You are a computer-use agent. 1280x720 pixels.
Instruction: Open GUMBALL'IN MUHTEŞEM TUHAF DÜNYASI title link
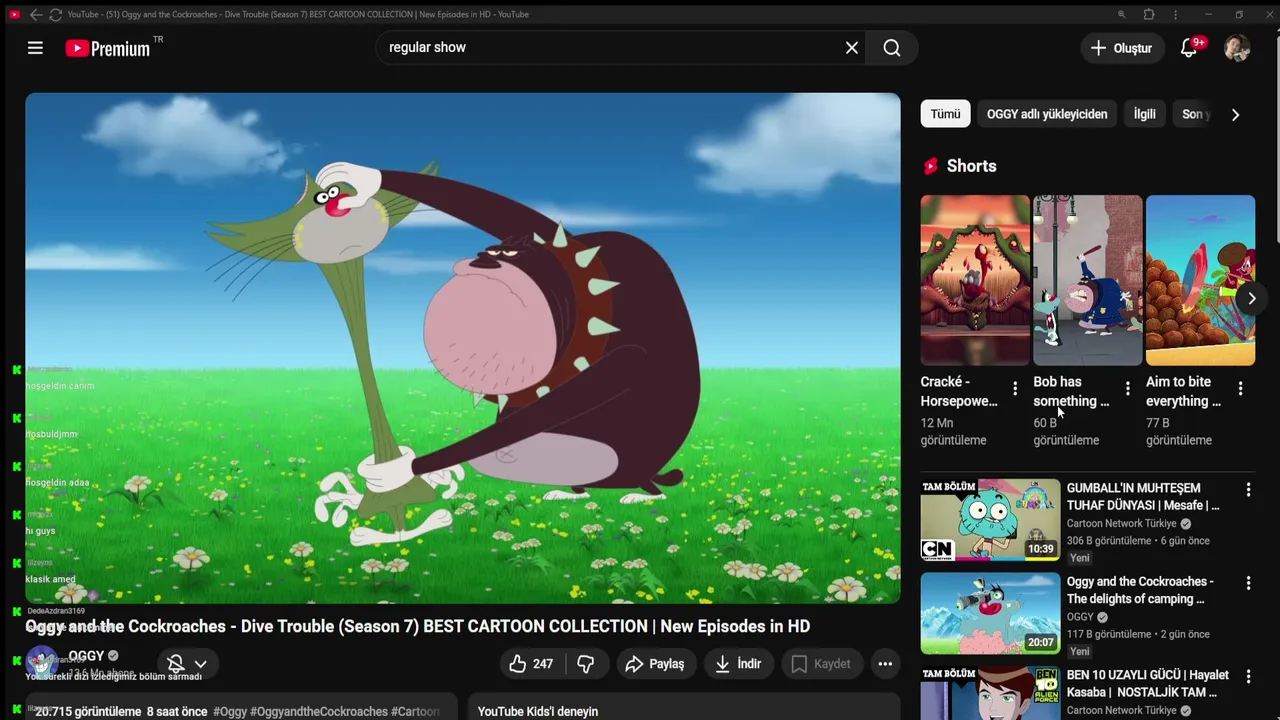point(1143,497)
